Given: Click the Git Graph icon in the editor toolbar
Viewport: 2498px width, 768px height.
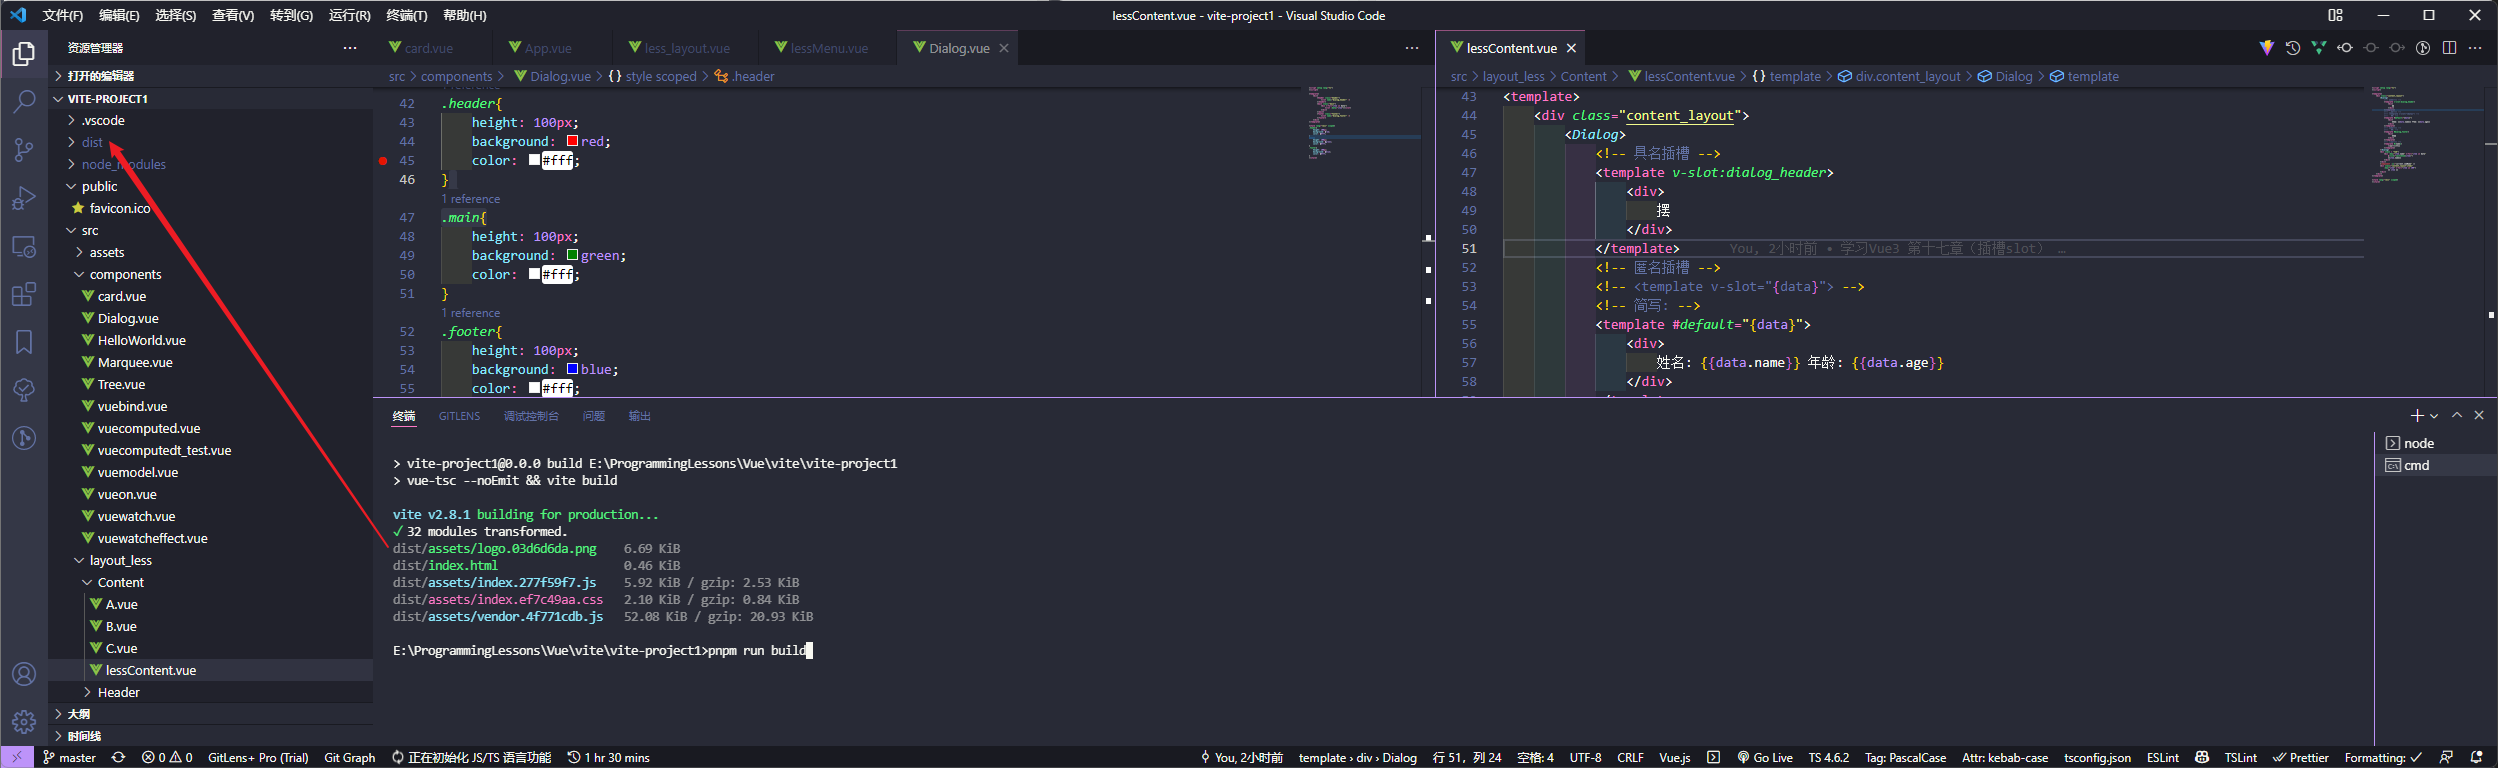Looking at the screenshot, I should (x=2423, y=47).
